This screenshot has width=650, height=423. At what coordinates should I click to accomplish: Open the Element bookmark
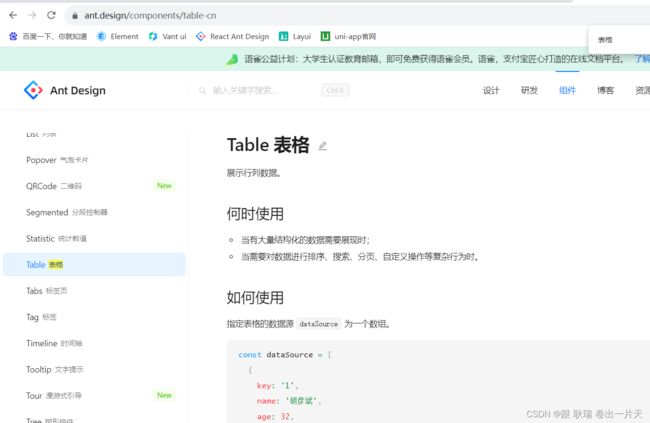[118, 36]
